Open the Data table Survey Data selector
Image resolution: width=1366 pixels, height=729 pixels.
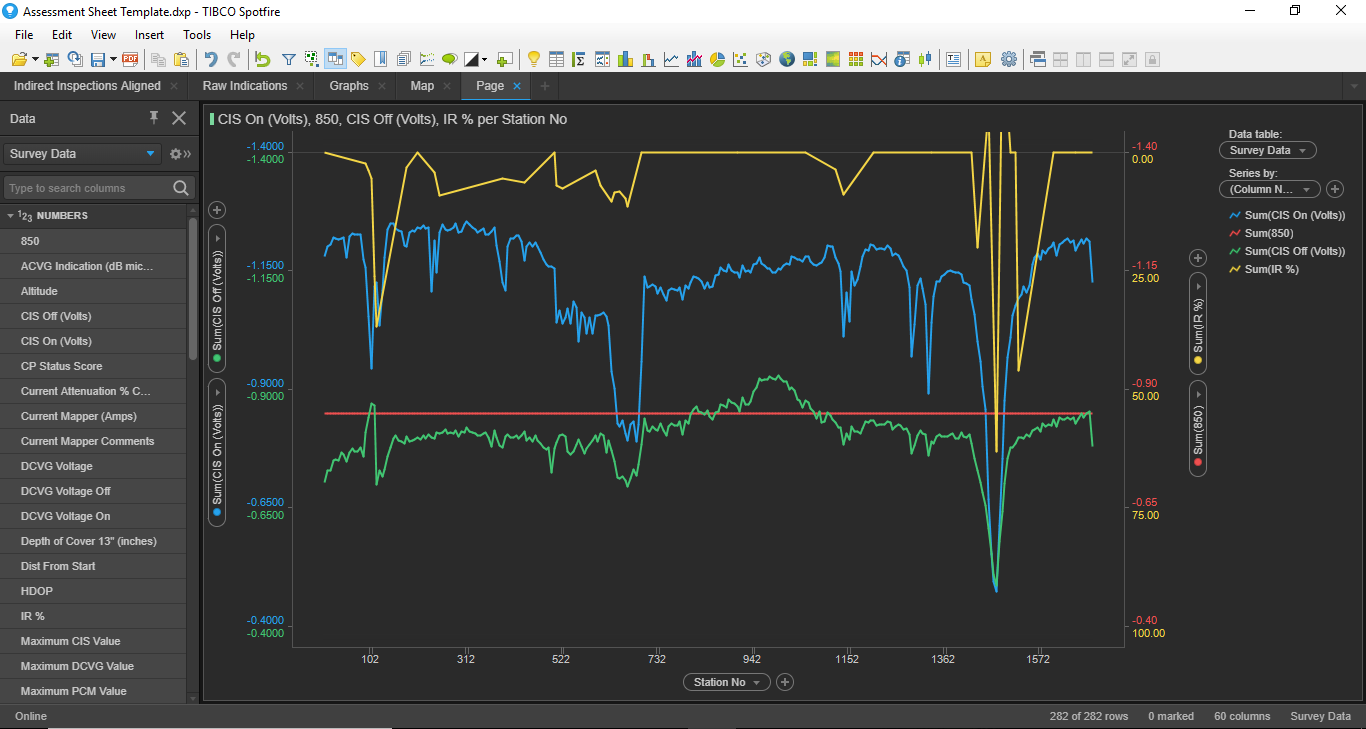[x=1267, y=150]
